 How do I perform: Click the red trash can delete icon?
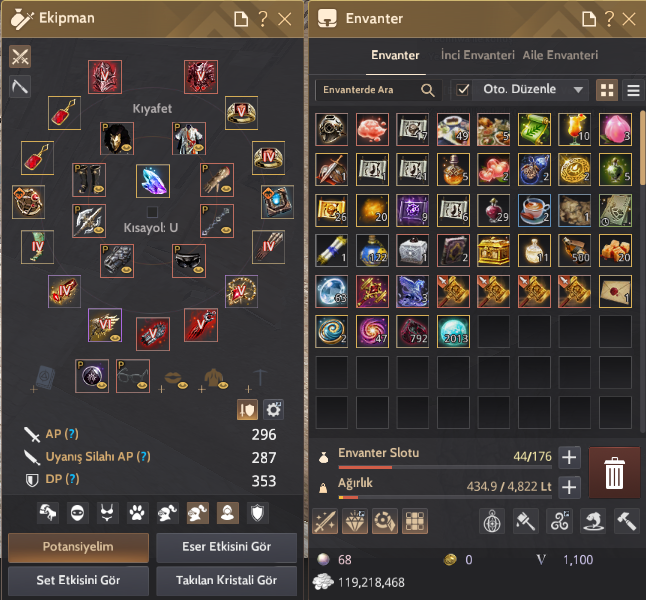614,473
